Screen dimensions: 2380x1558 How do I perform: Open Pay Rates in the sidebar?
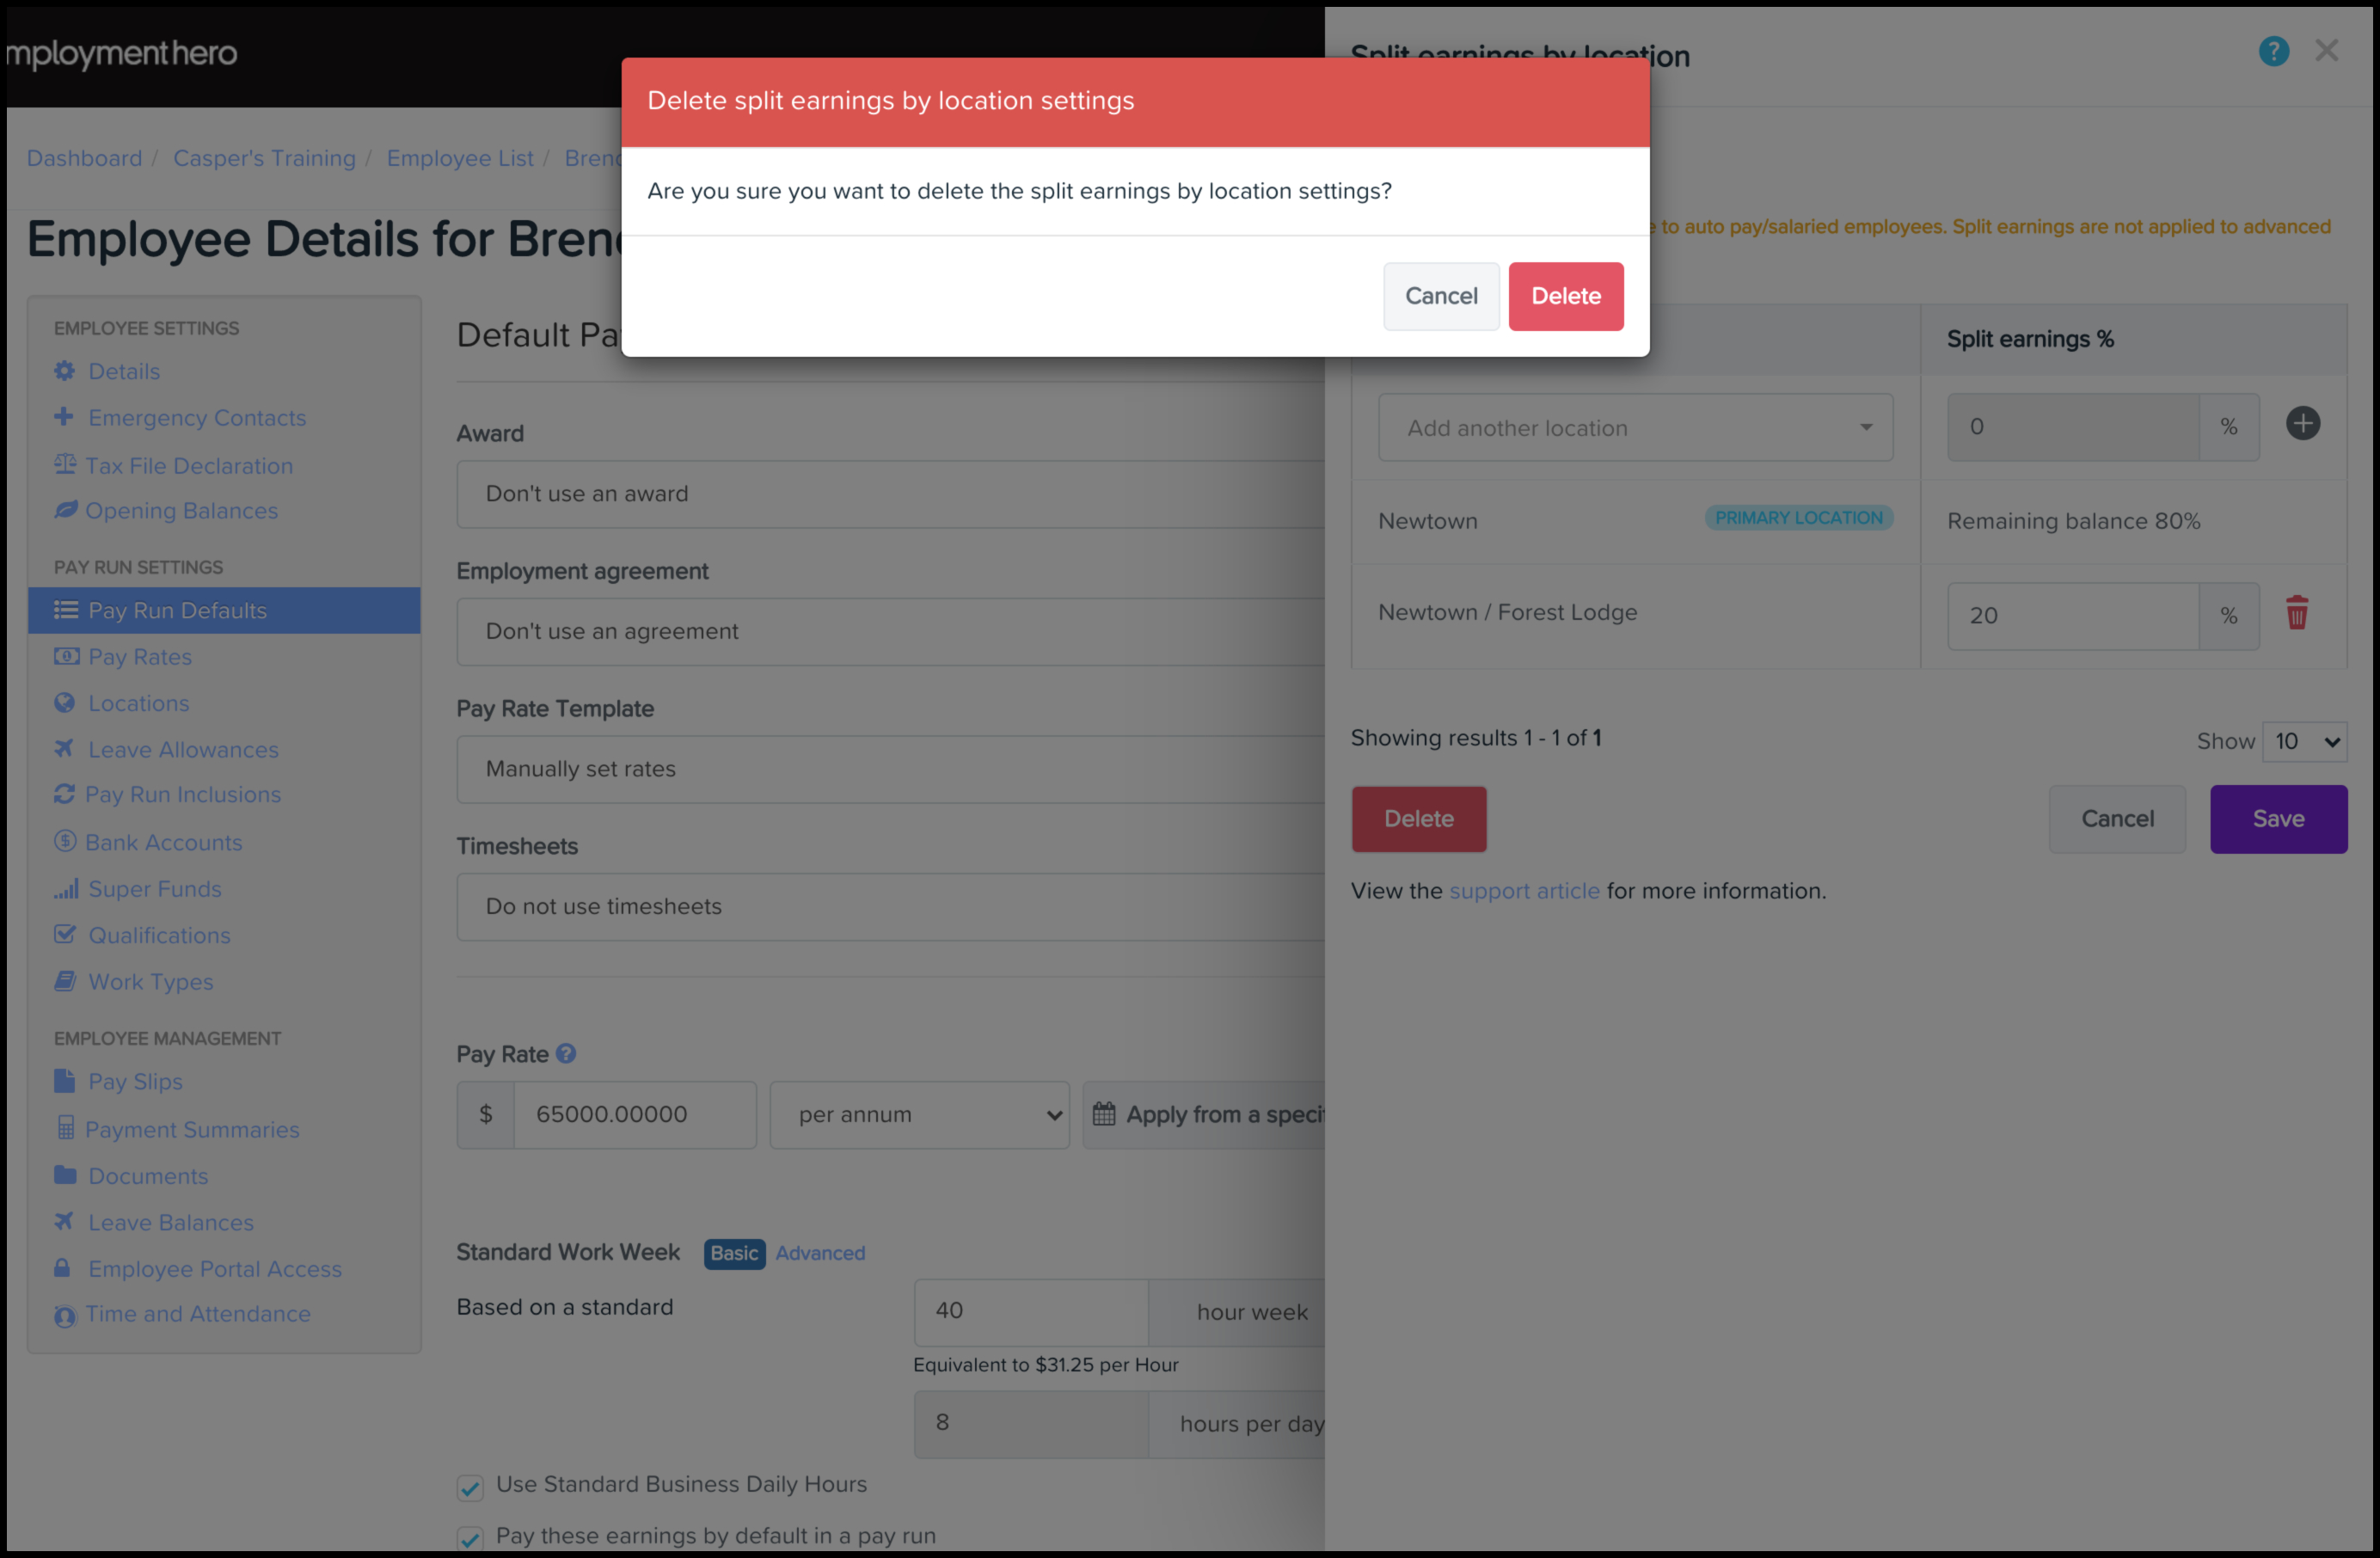pyautogui.click(x=140, y=657)
